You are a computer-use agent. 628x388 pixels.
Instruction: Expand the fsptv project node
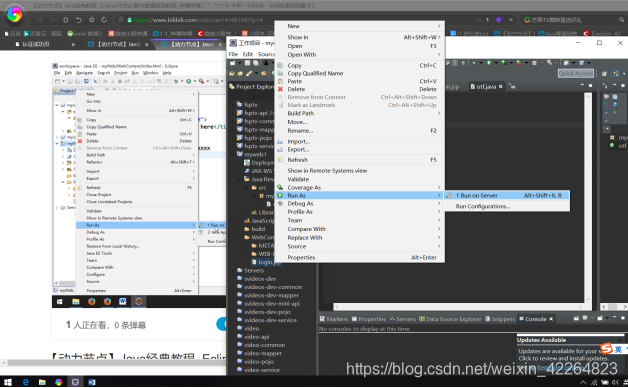click(233, 105)
